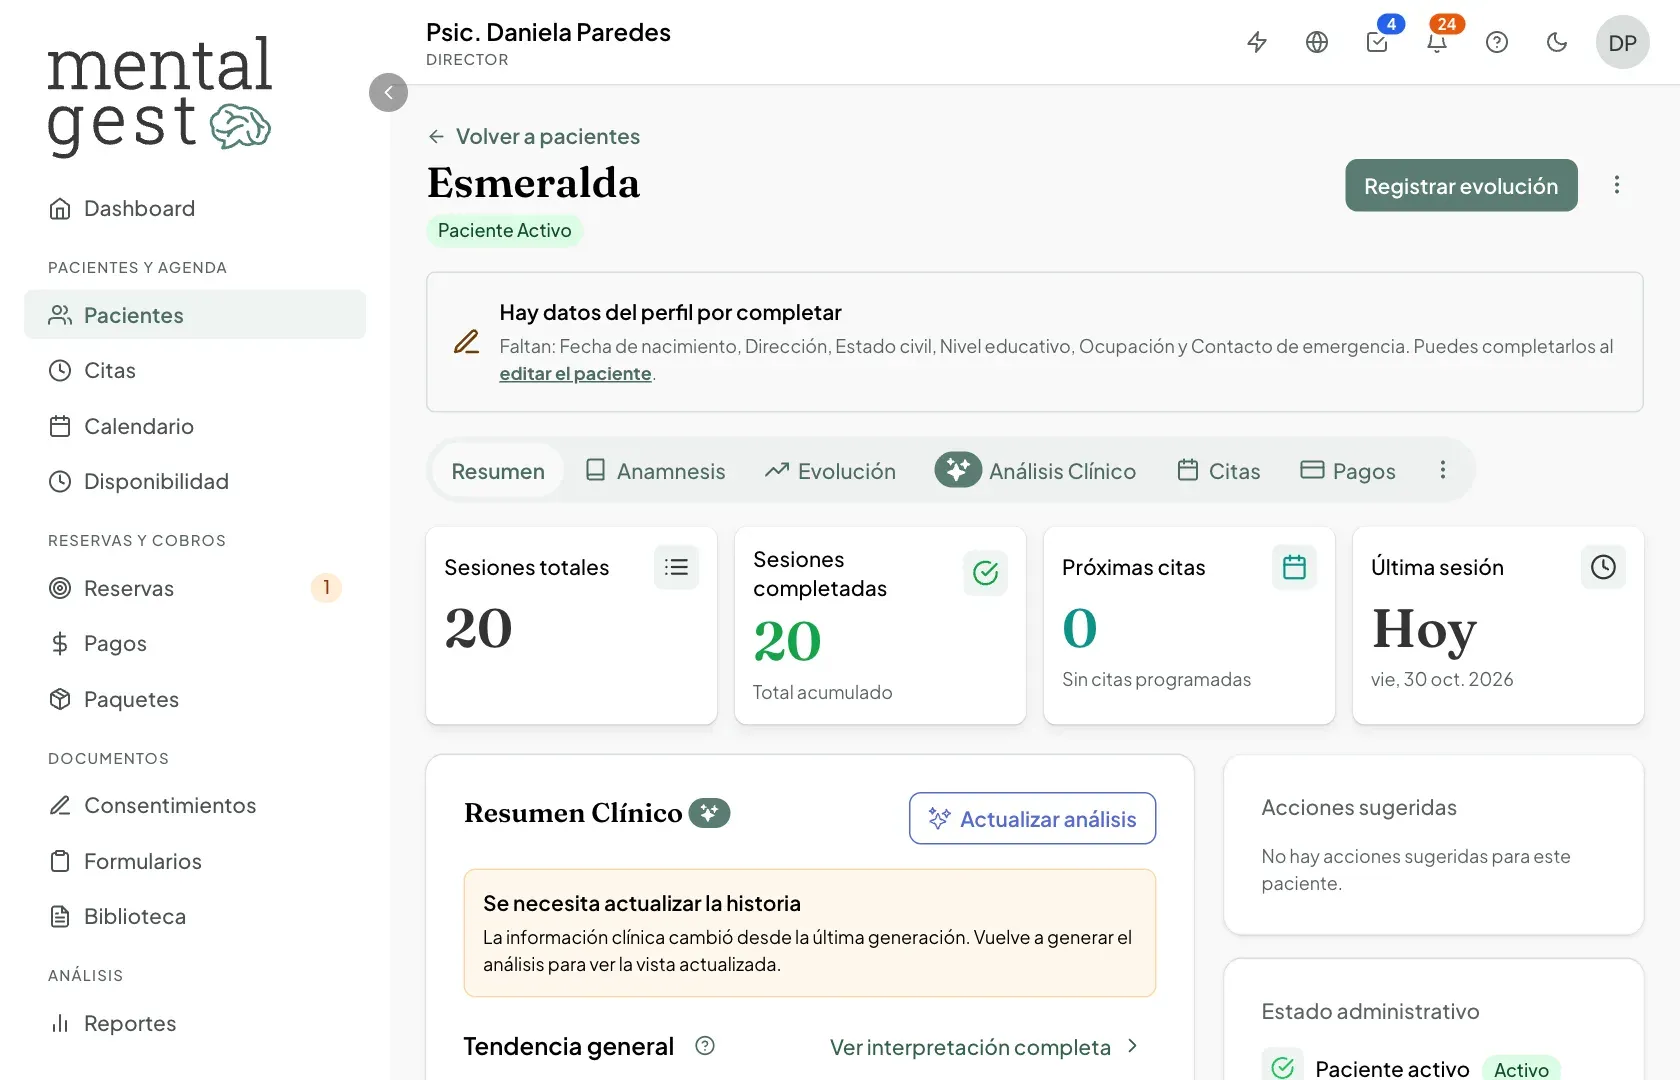
Task: Switch to the patient Citas tab
Action: point(1218,471)
